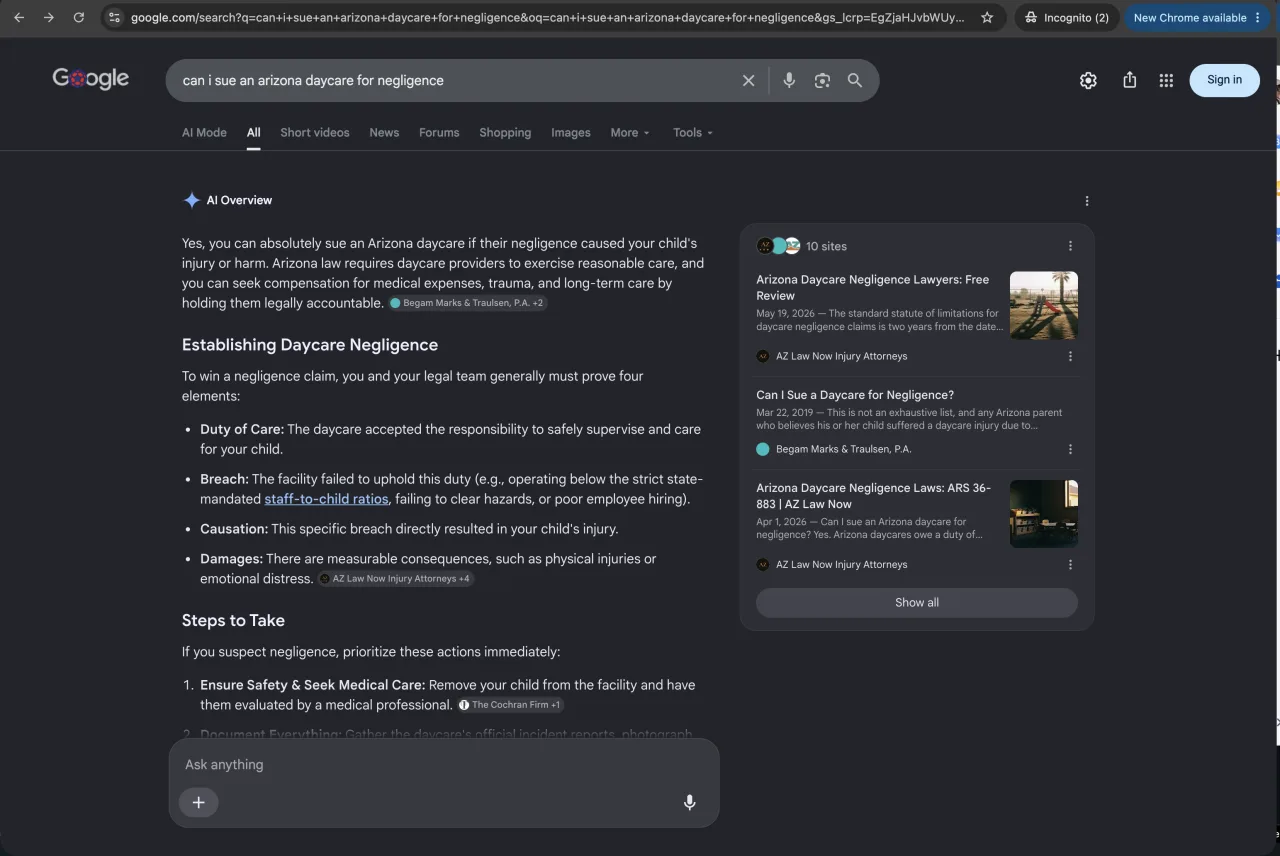Viewport: 1280px width, 856px height.
Task: Bookmark this page with the star icon
Action: [987, 17]
